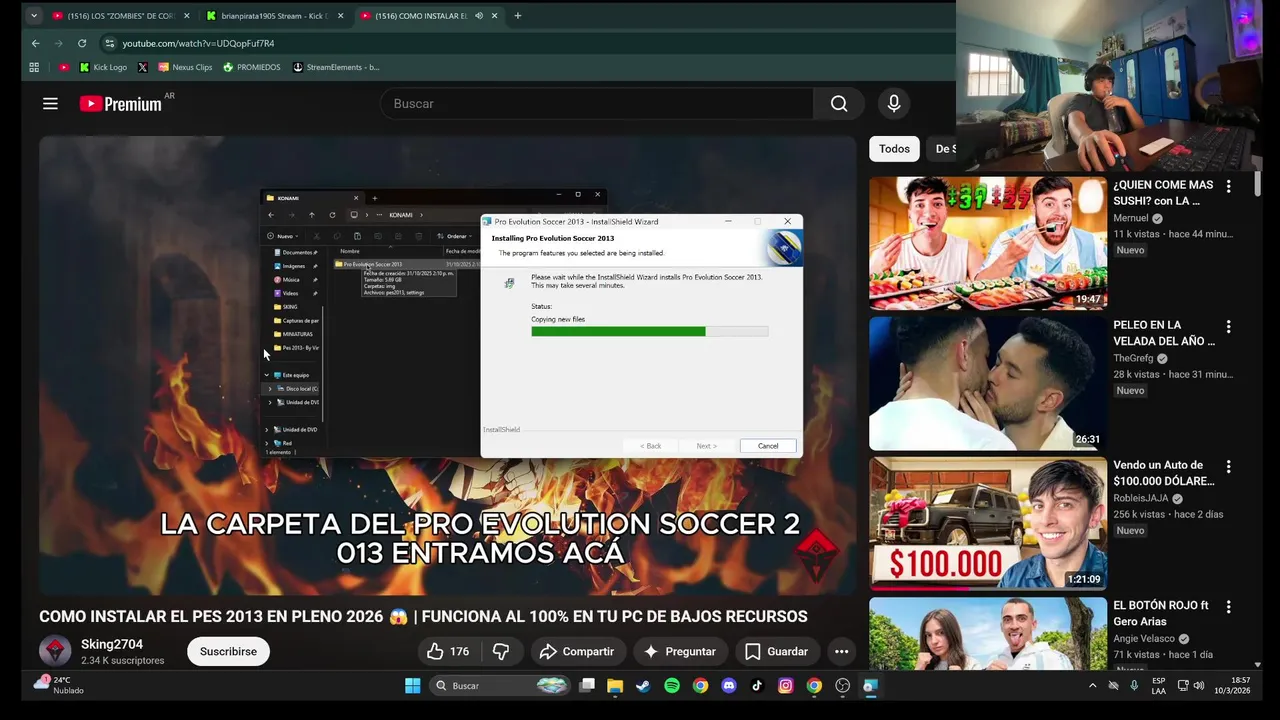The height and width of the screenshot is (720, 1280).
Task: Click the YouTube search magnifier button
Action: (839, 104)
